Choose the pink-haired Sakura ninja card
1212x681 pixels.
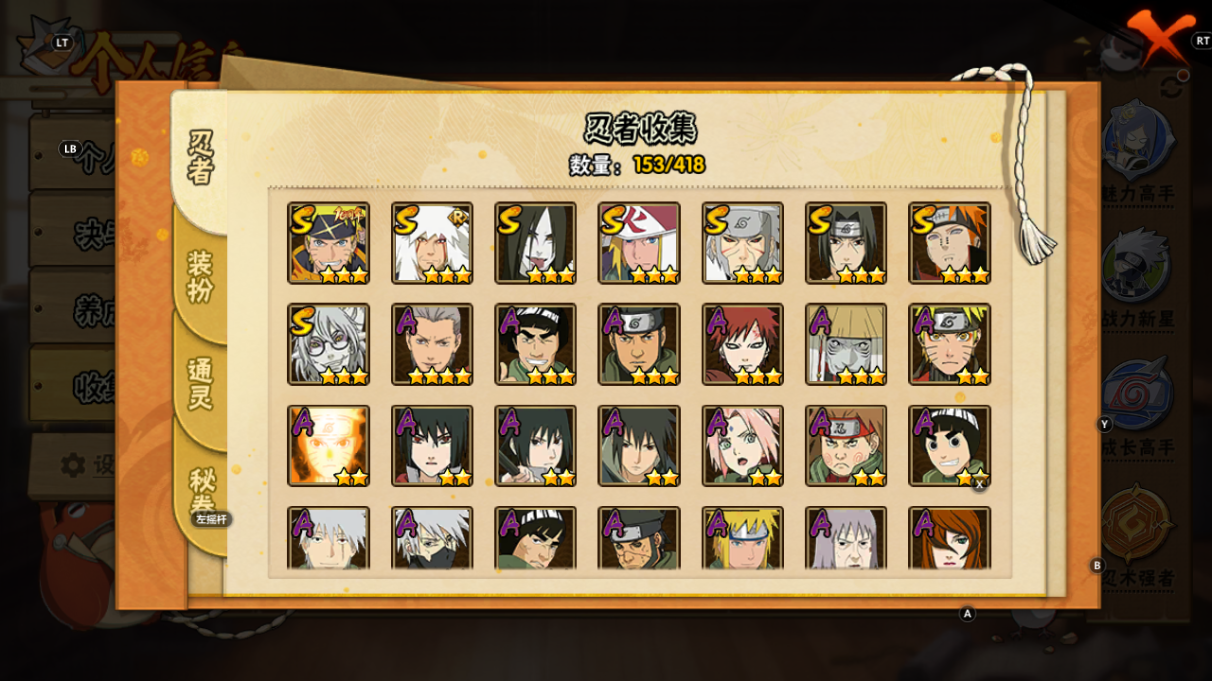click(x=742, y=446)
